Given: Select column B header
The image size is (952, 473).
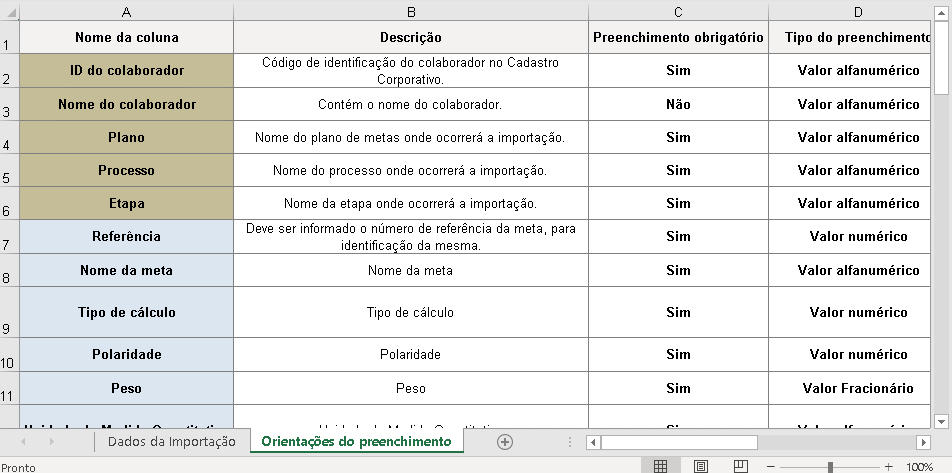Looking at the screenshot, I should click(x=411, y=12).
